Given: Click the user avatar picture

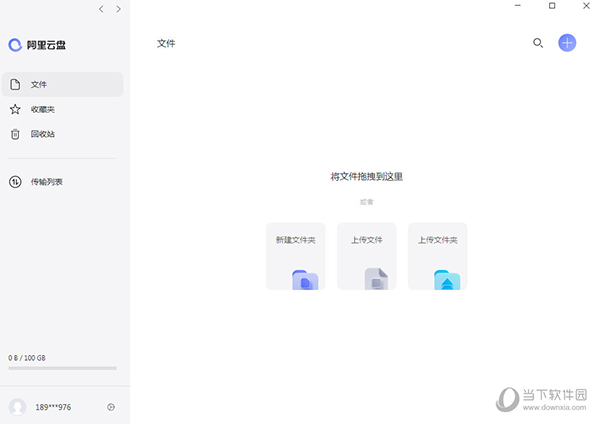Looking at the screenshot, I should click(17, 407).
